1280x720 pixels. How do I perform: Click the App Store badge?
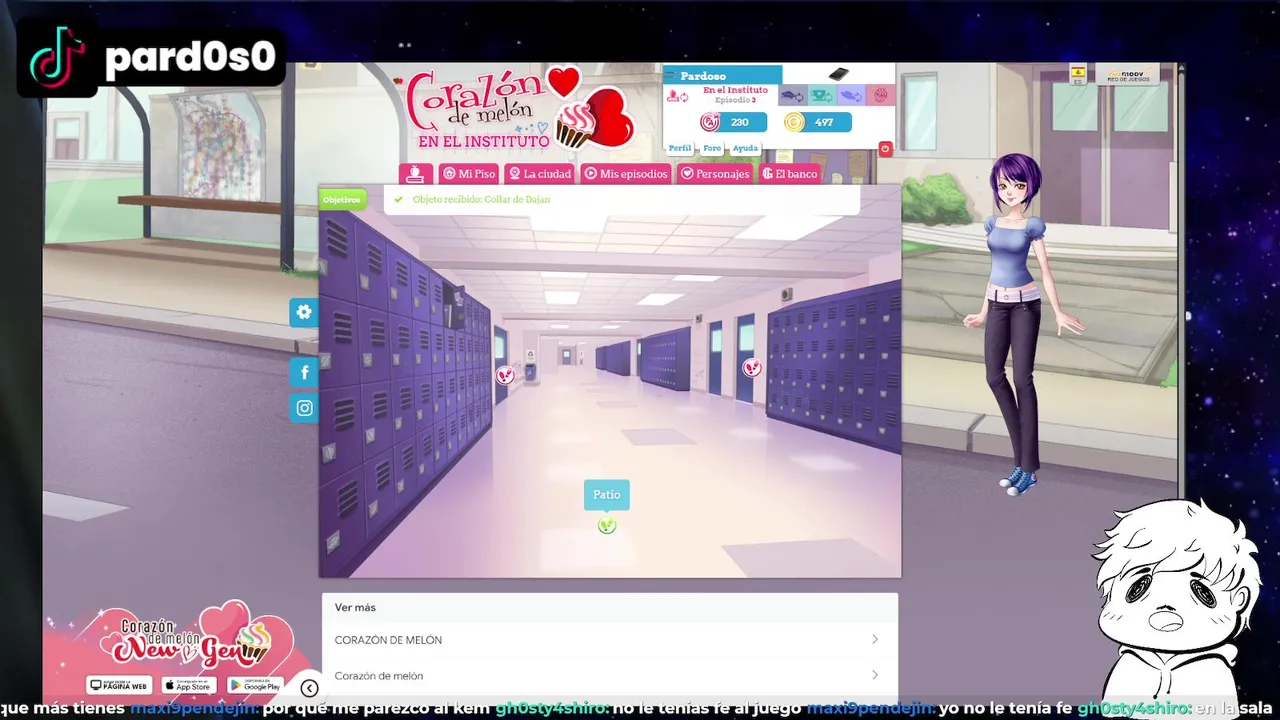(x=189, y=686)
